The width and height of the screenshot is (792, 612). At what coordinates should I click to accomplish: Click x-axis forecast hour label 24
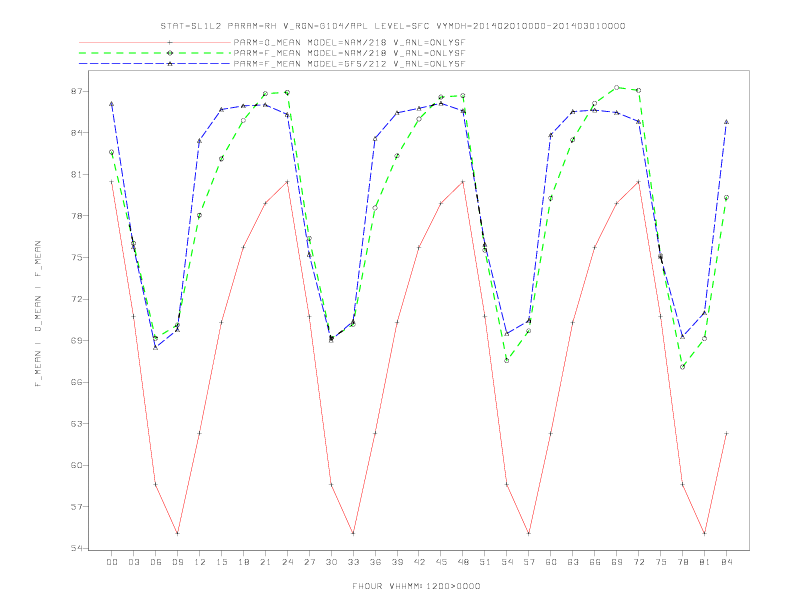tap(287, 562)
